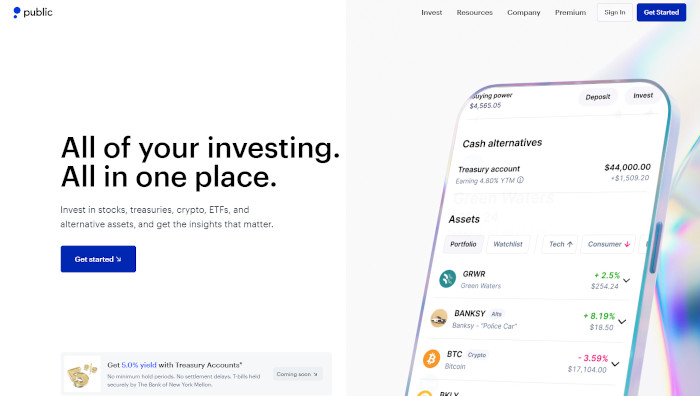Expand the GRWR row chevron
Image resolution: width=700 pixels, height=396 pixels.
coord(627,280)
